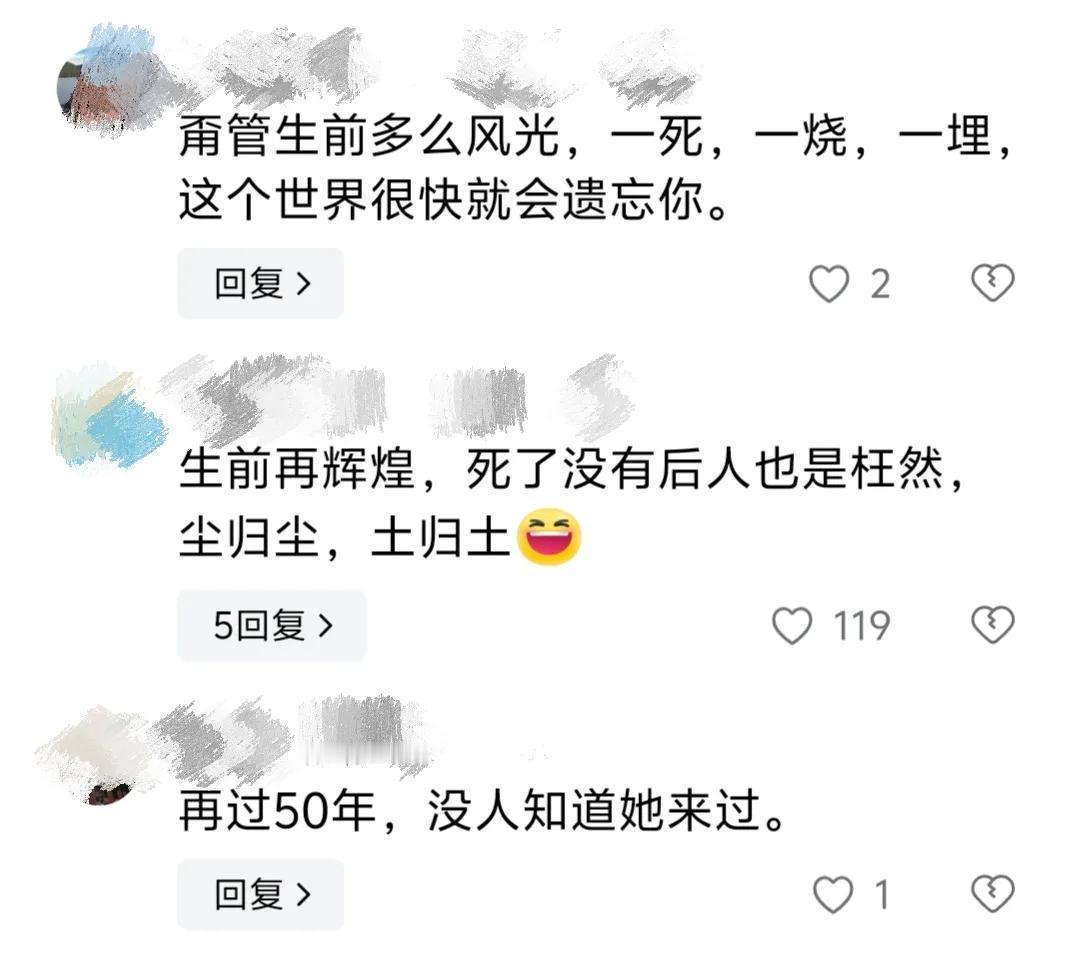
Task: Click the chevron beside first 回复
Action: coord(303,283)
